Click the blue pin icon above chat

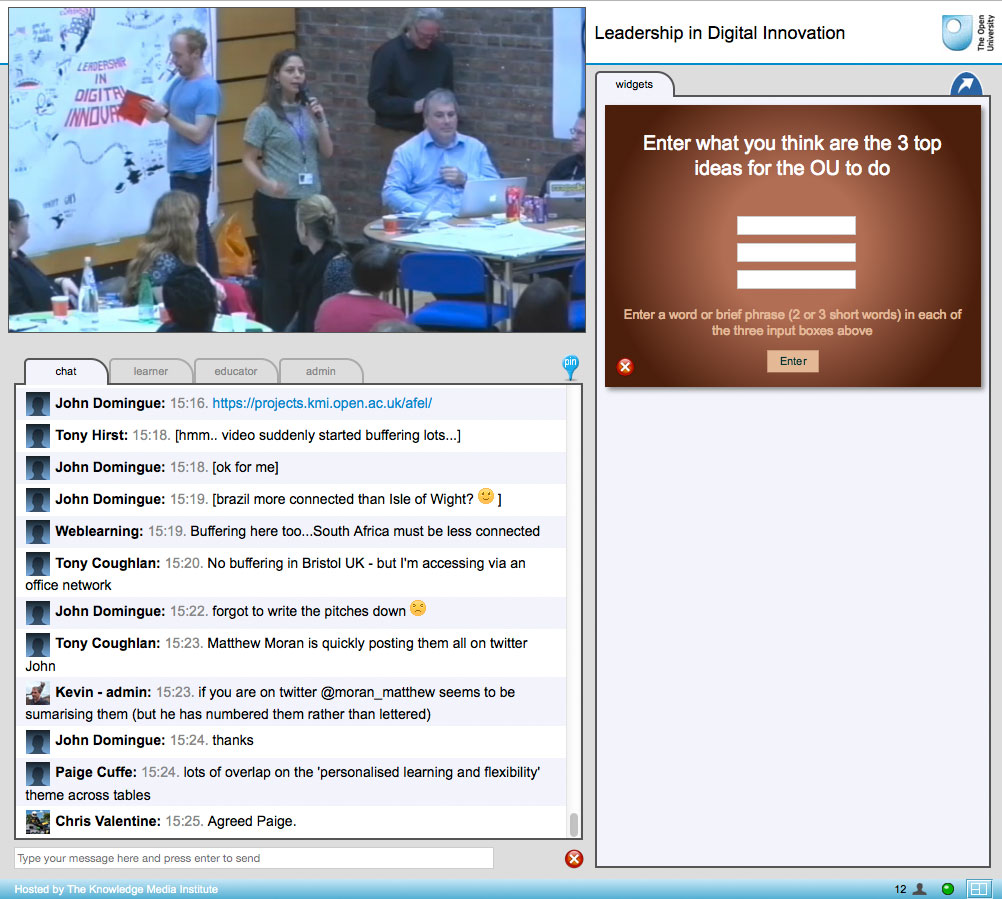pyautogui.click(x=570, y=366)
